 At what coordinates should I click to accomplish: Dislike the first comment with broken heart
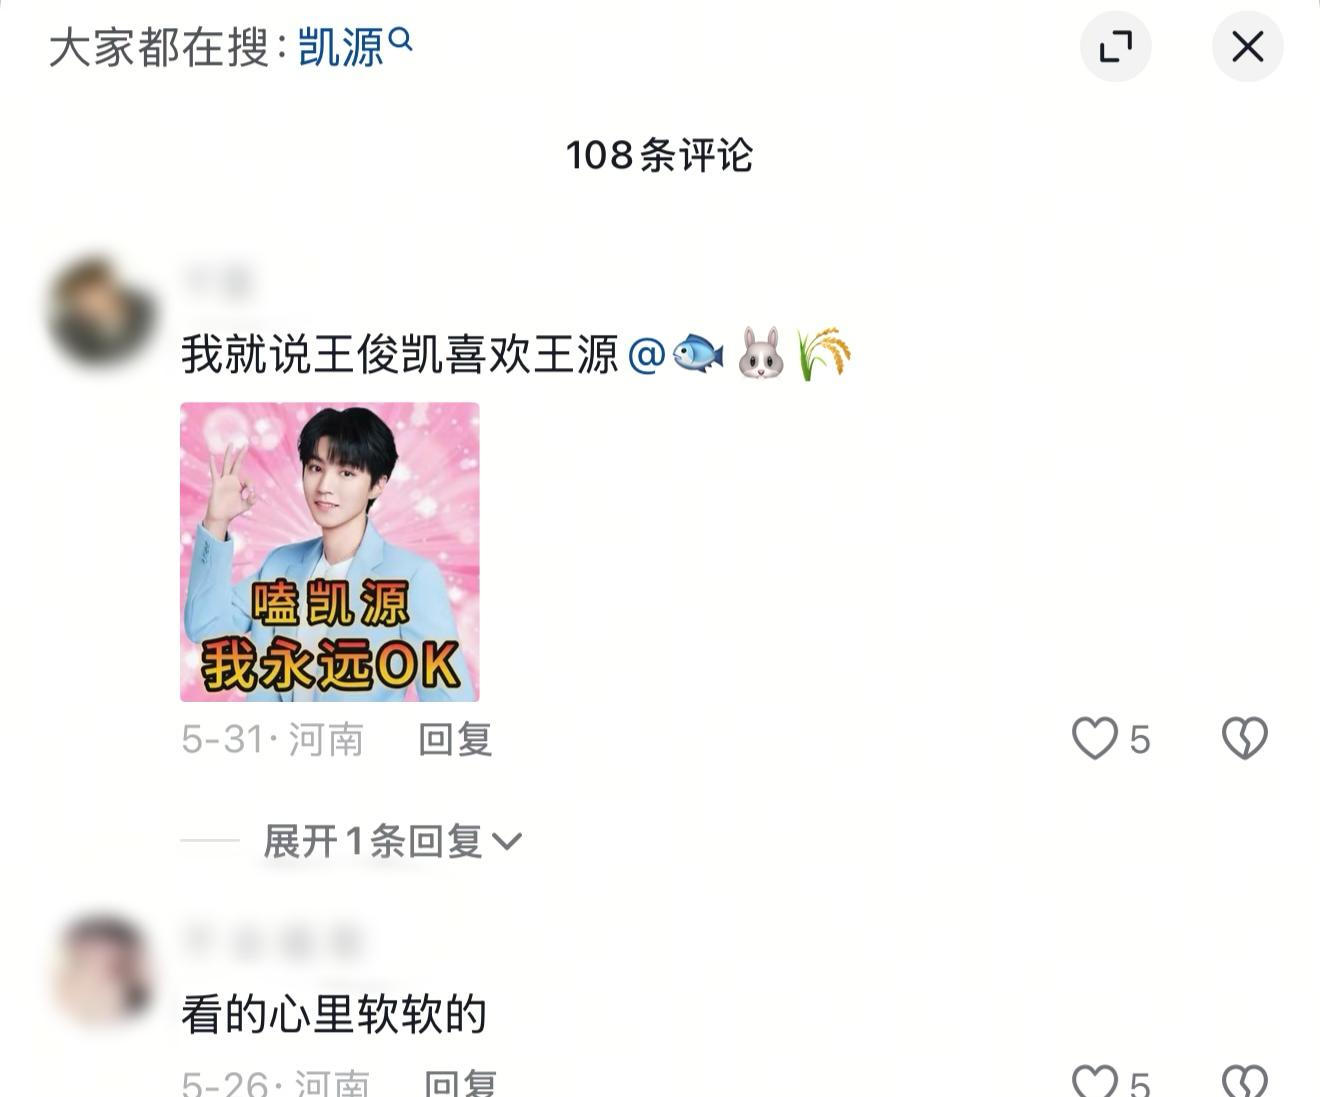pos(1245,739)
